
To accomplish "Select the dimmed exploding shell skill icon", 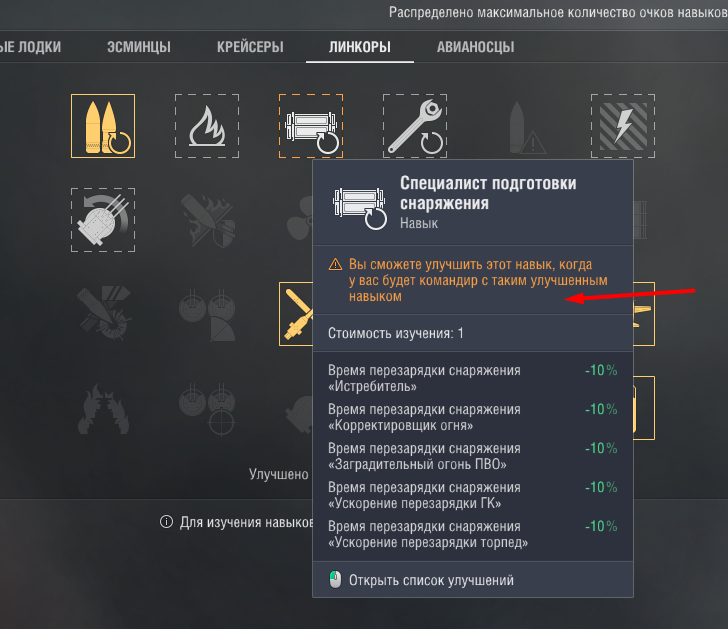I will (x=103, y=314).
